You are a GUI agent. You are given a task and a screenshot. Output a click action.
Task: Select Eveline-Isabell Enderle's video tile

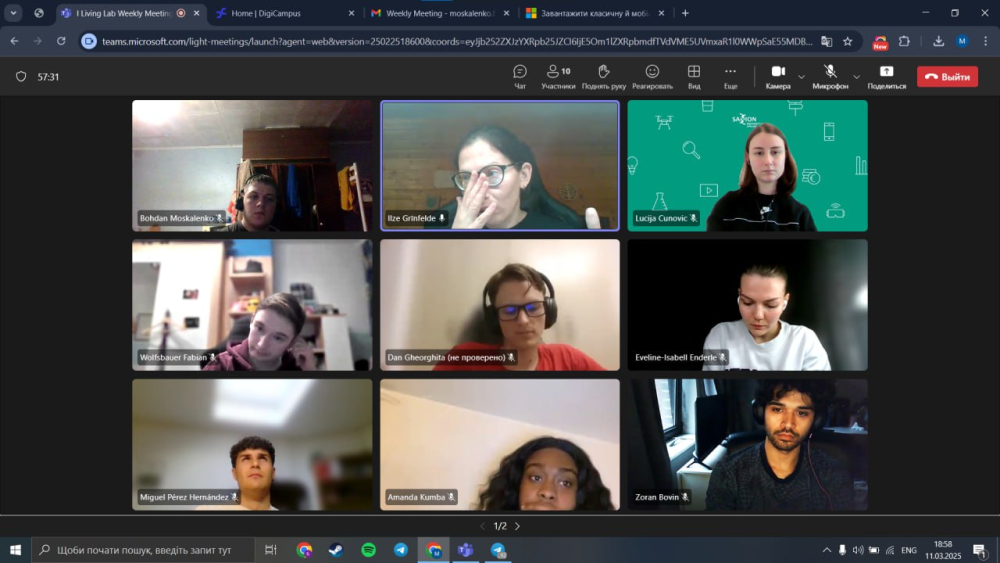747,305
